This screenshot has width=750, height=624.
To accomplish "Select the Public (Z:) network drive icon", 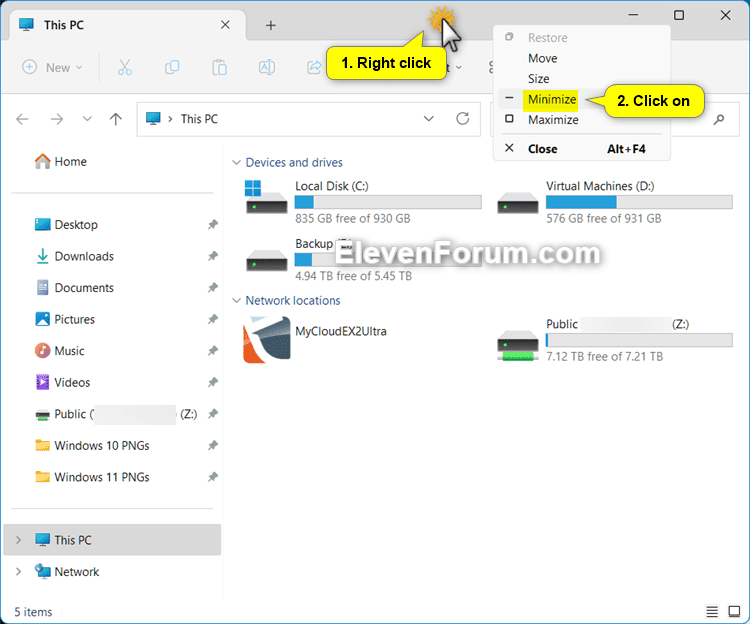I will (518, 345).
